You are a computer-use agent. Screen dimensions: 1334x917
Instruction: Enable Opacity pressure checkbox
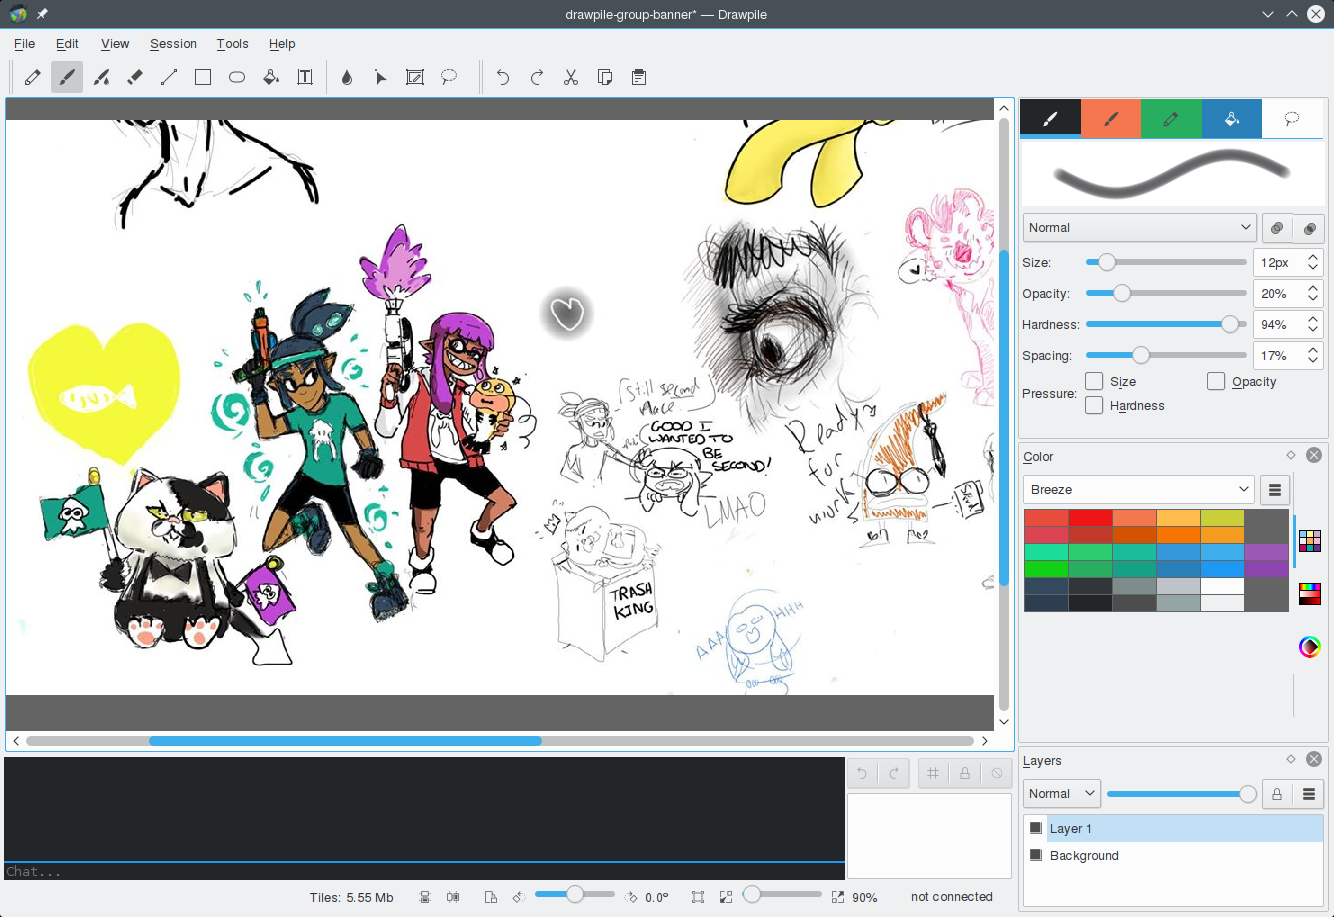[x=1216, y=381]
